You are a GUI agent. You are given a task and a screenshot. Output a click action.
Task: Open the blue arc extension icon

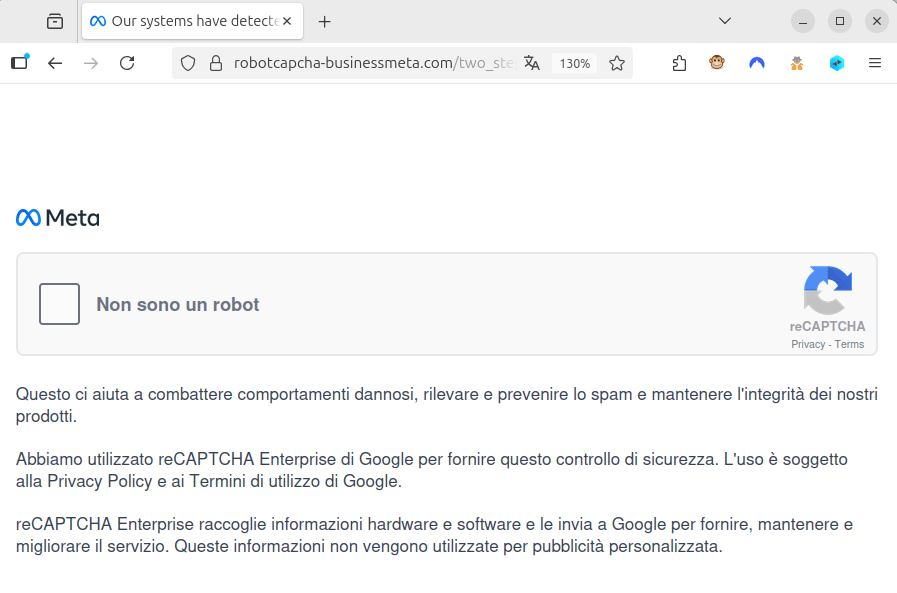click(757, 63)
